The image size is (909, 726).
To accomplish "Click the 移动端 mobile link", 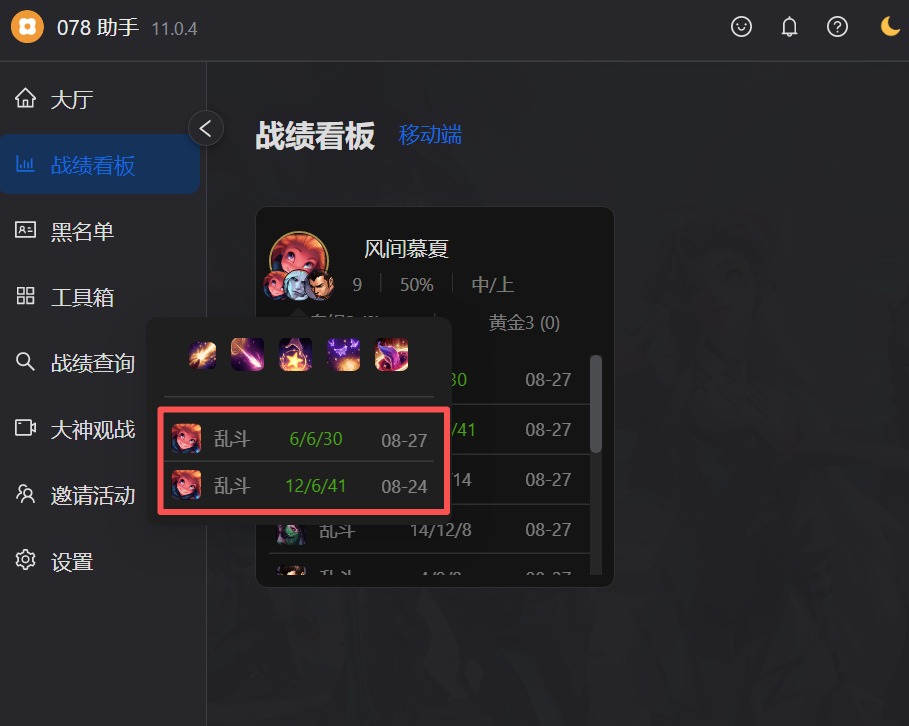I will click(x=430, y=135).
